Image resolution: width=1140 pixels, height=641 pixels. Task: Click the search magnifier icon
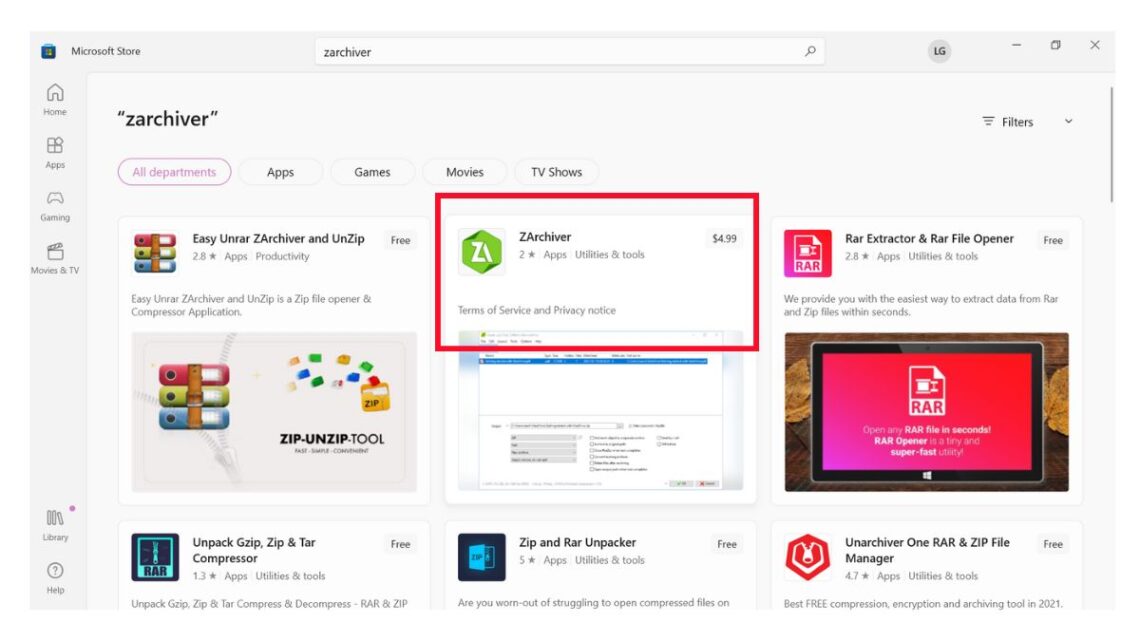click(x=811, y=49)
